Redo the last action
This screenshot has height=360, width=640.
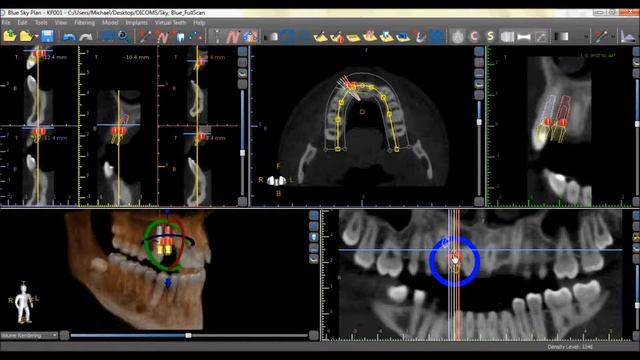(x=86, y=37)
